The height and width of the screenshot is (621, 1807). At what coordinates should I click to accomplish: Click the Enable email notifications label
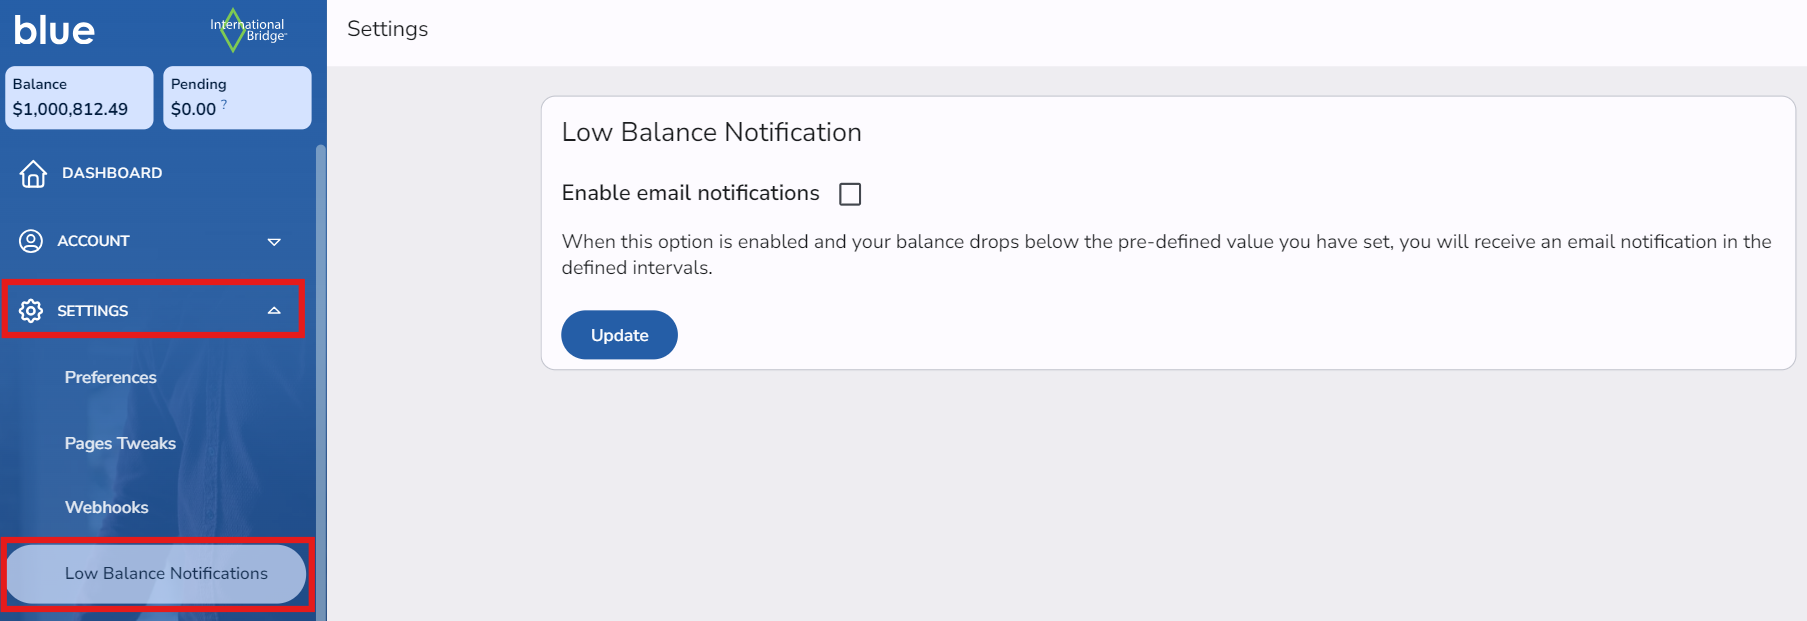tap(690, 193)
